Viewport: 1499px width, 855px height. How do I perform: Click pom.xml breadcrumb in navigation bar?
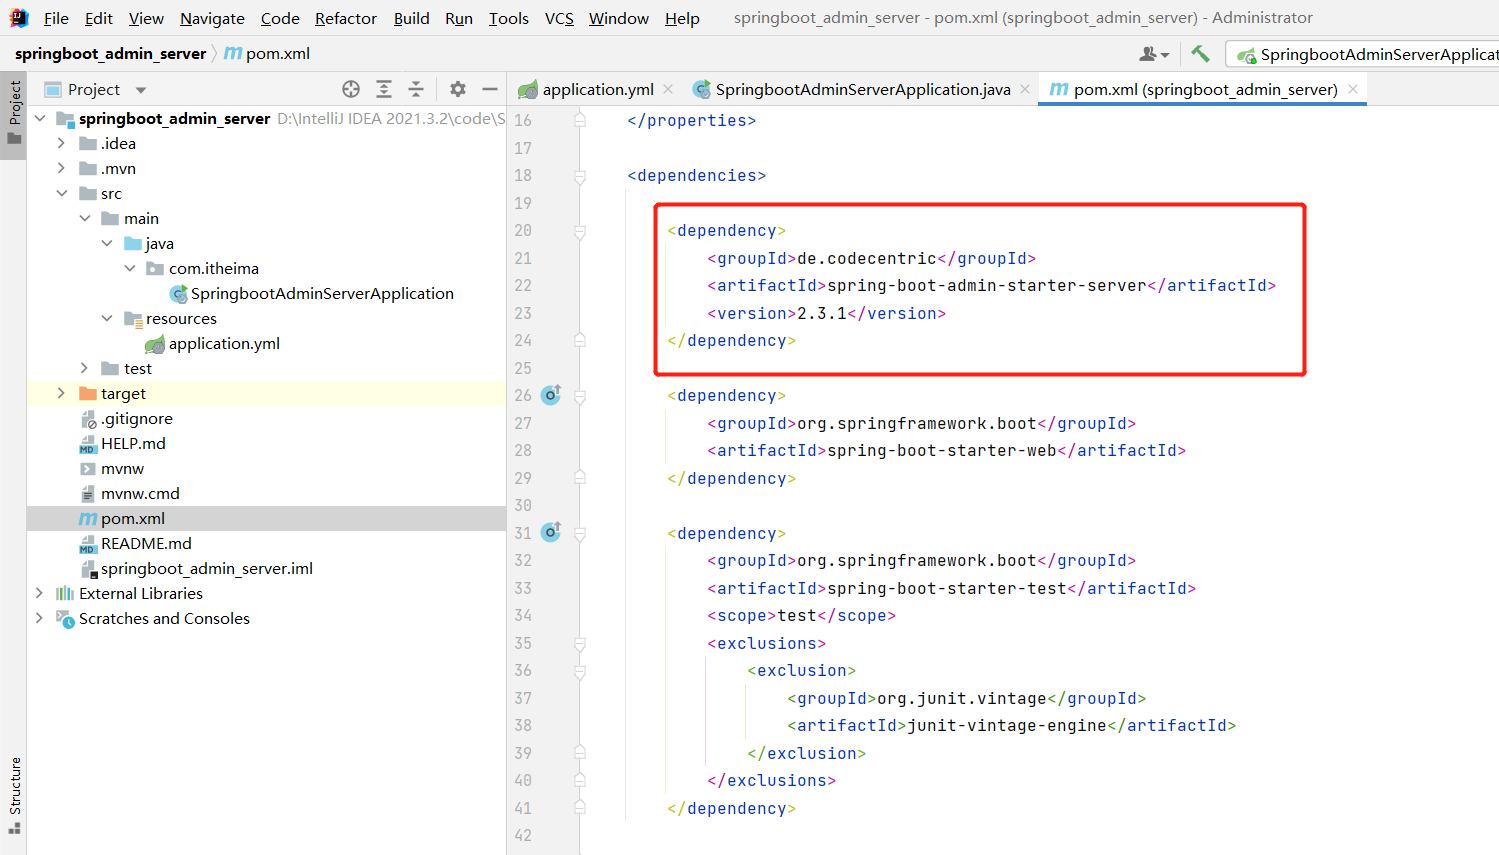tap(267, 54)
